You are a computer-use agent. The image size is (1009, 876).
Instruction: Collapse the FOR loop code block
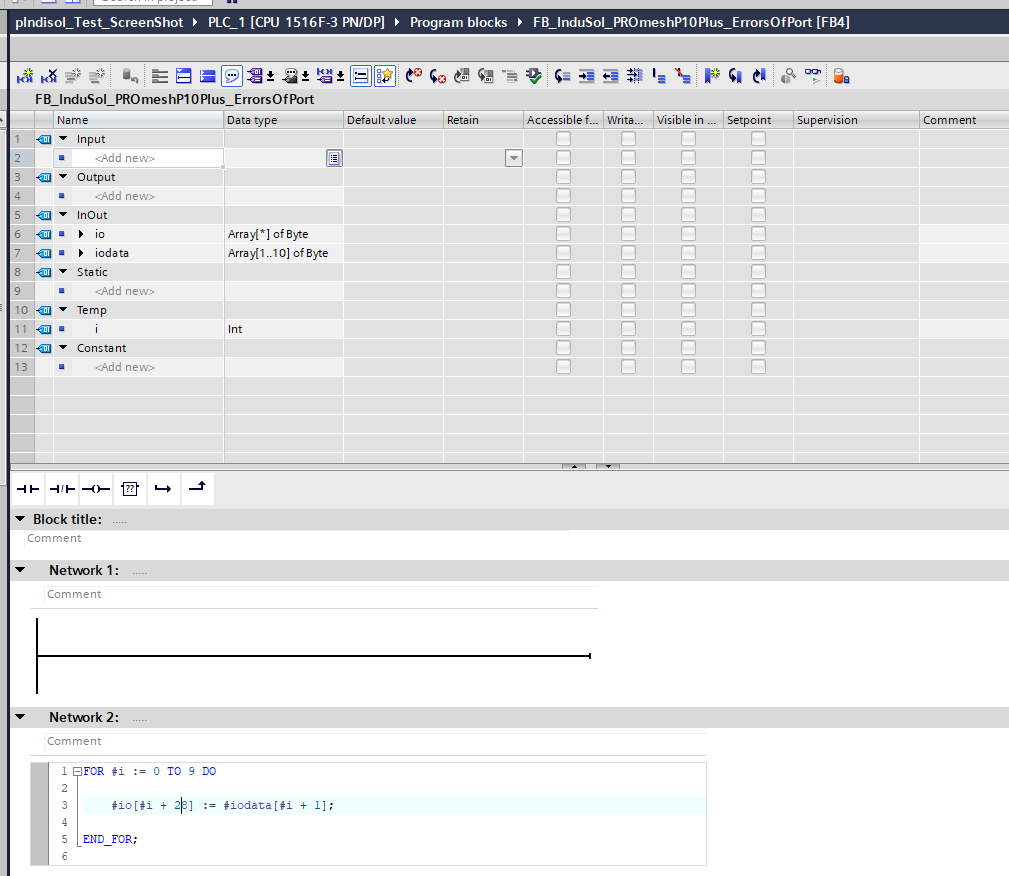point(77,771)
